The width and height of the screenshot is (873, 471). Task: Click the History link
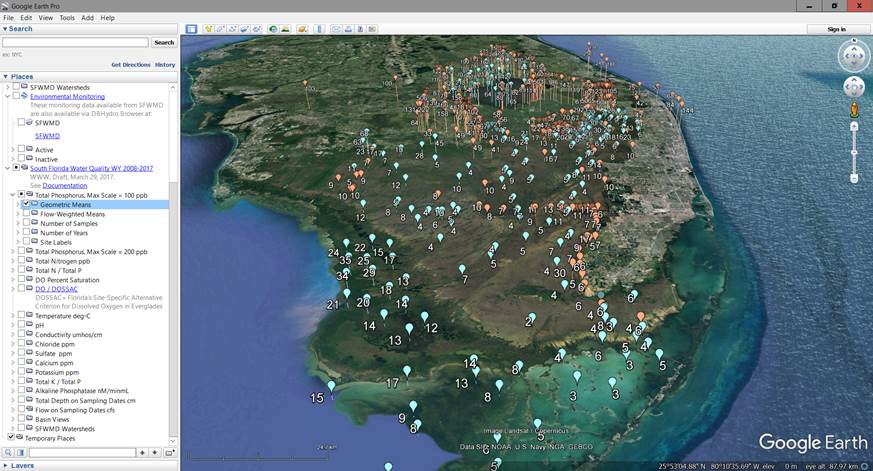pyautogui.click(x=165, y=65)
